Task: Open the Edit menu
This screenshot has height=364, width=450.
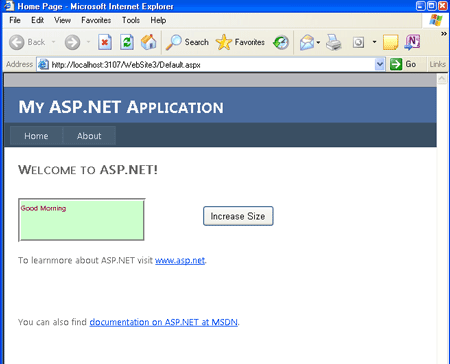Action: click(x=37, y=20)
